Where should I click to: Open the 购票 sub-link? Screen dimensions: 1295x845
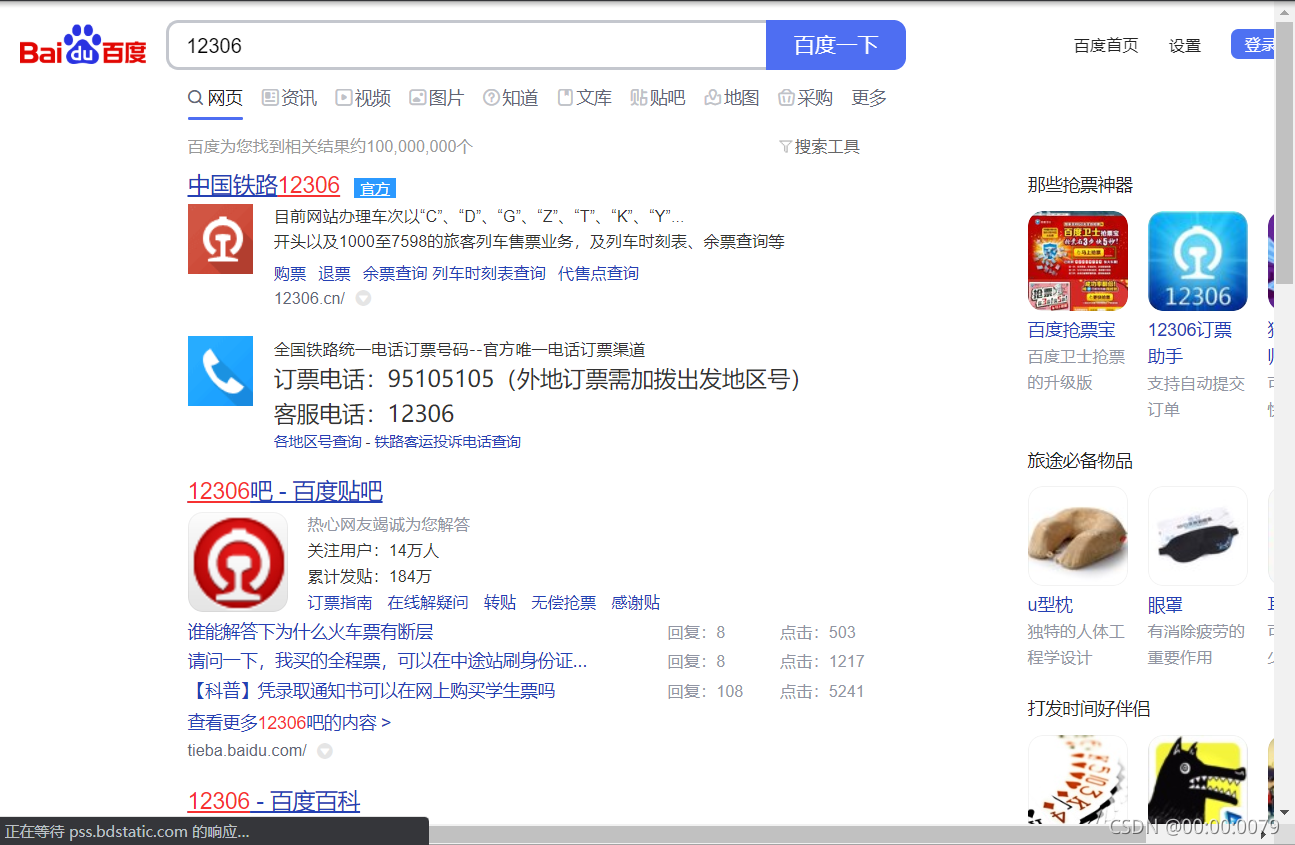pyautogui.click(x=290, y=273)
